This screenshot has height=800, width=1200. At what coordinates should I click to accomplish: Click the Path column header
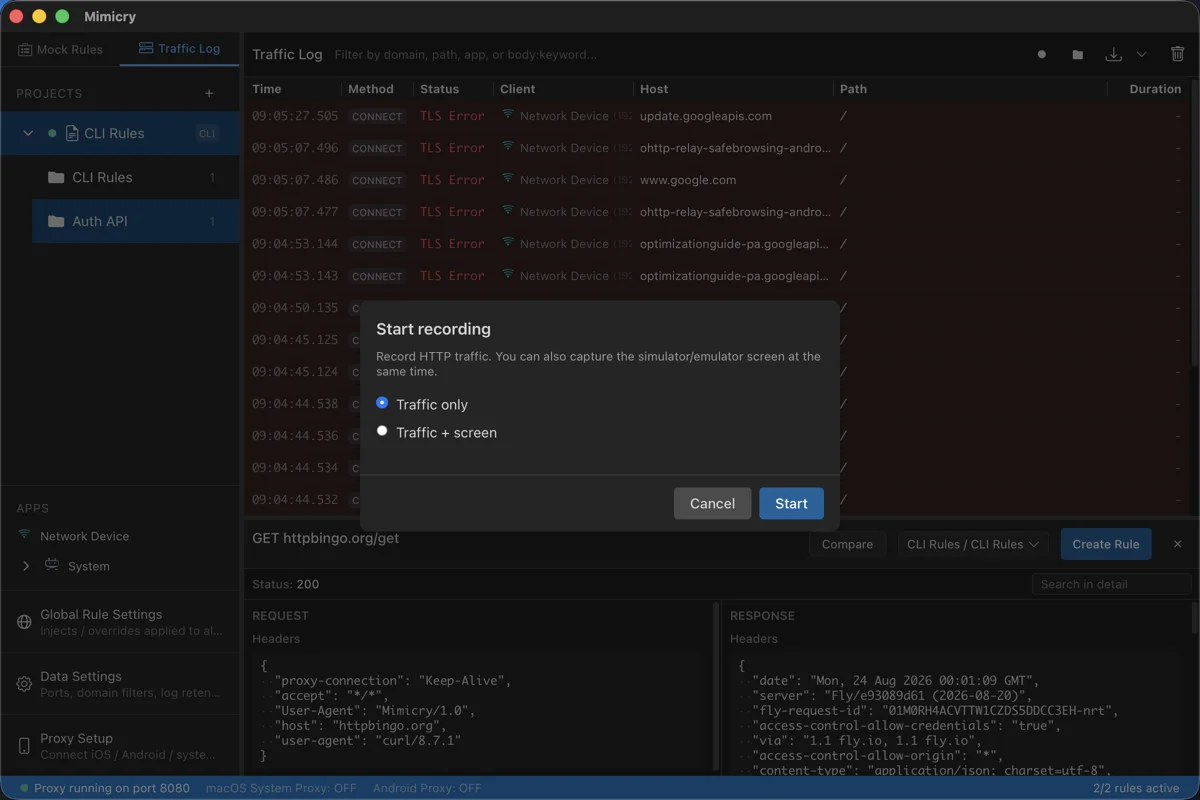[x=853, y=89]
